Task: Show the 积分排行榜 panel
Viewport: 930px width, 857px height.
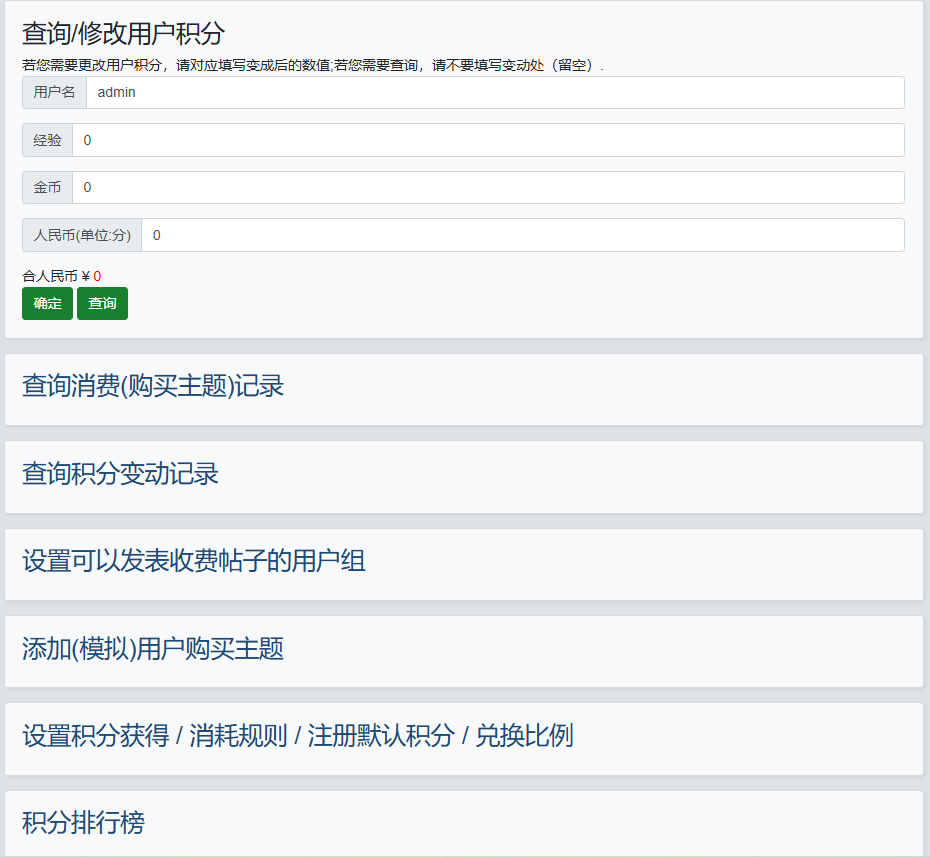Action: [83, 823]
